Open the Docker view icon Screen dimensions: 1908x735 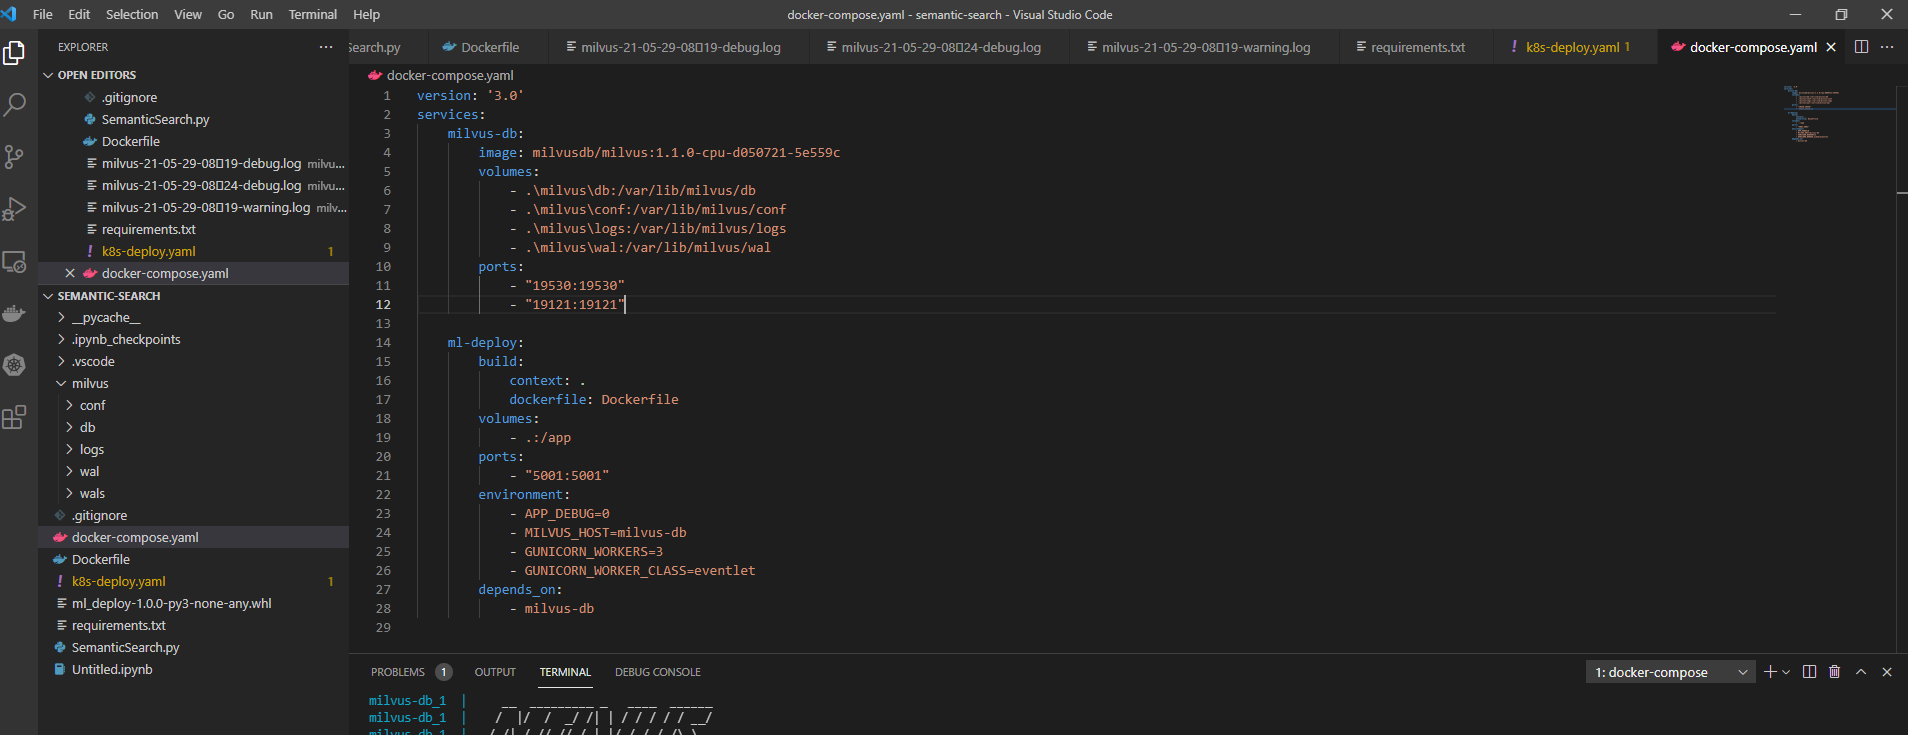[14, 314]
